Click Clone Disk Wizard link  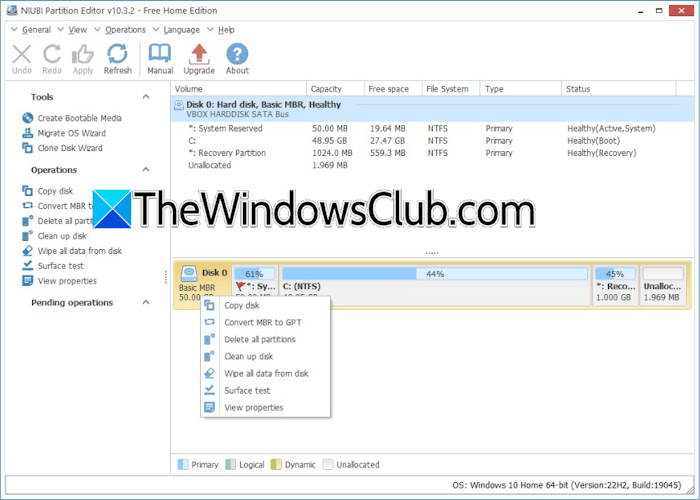pos(70,148)
